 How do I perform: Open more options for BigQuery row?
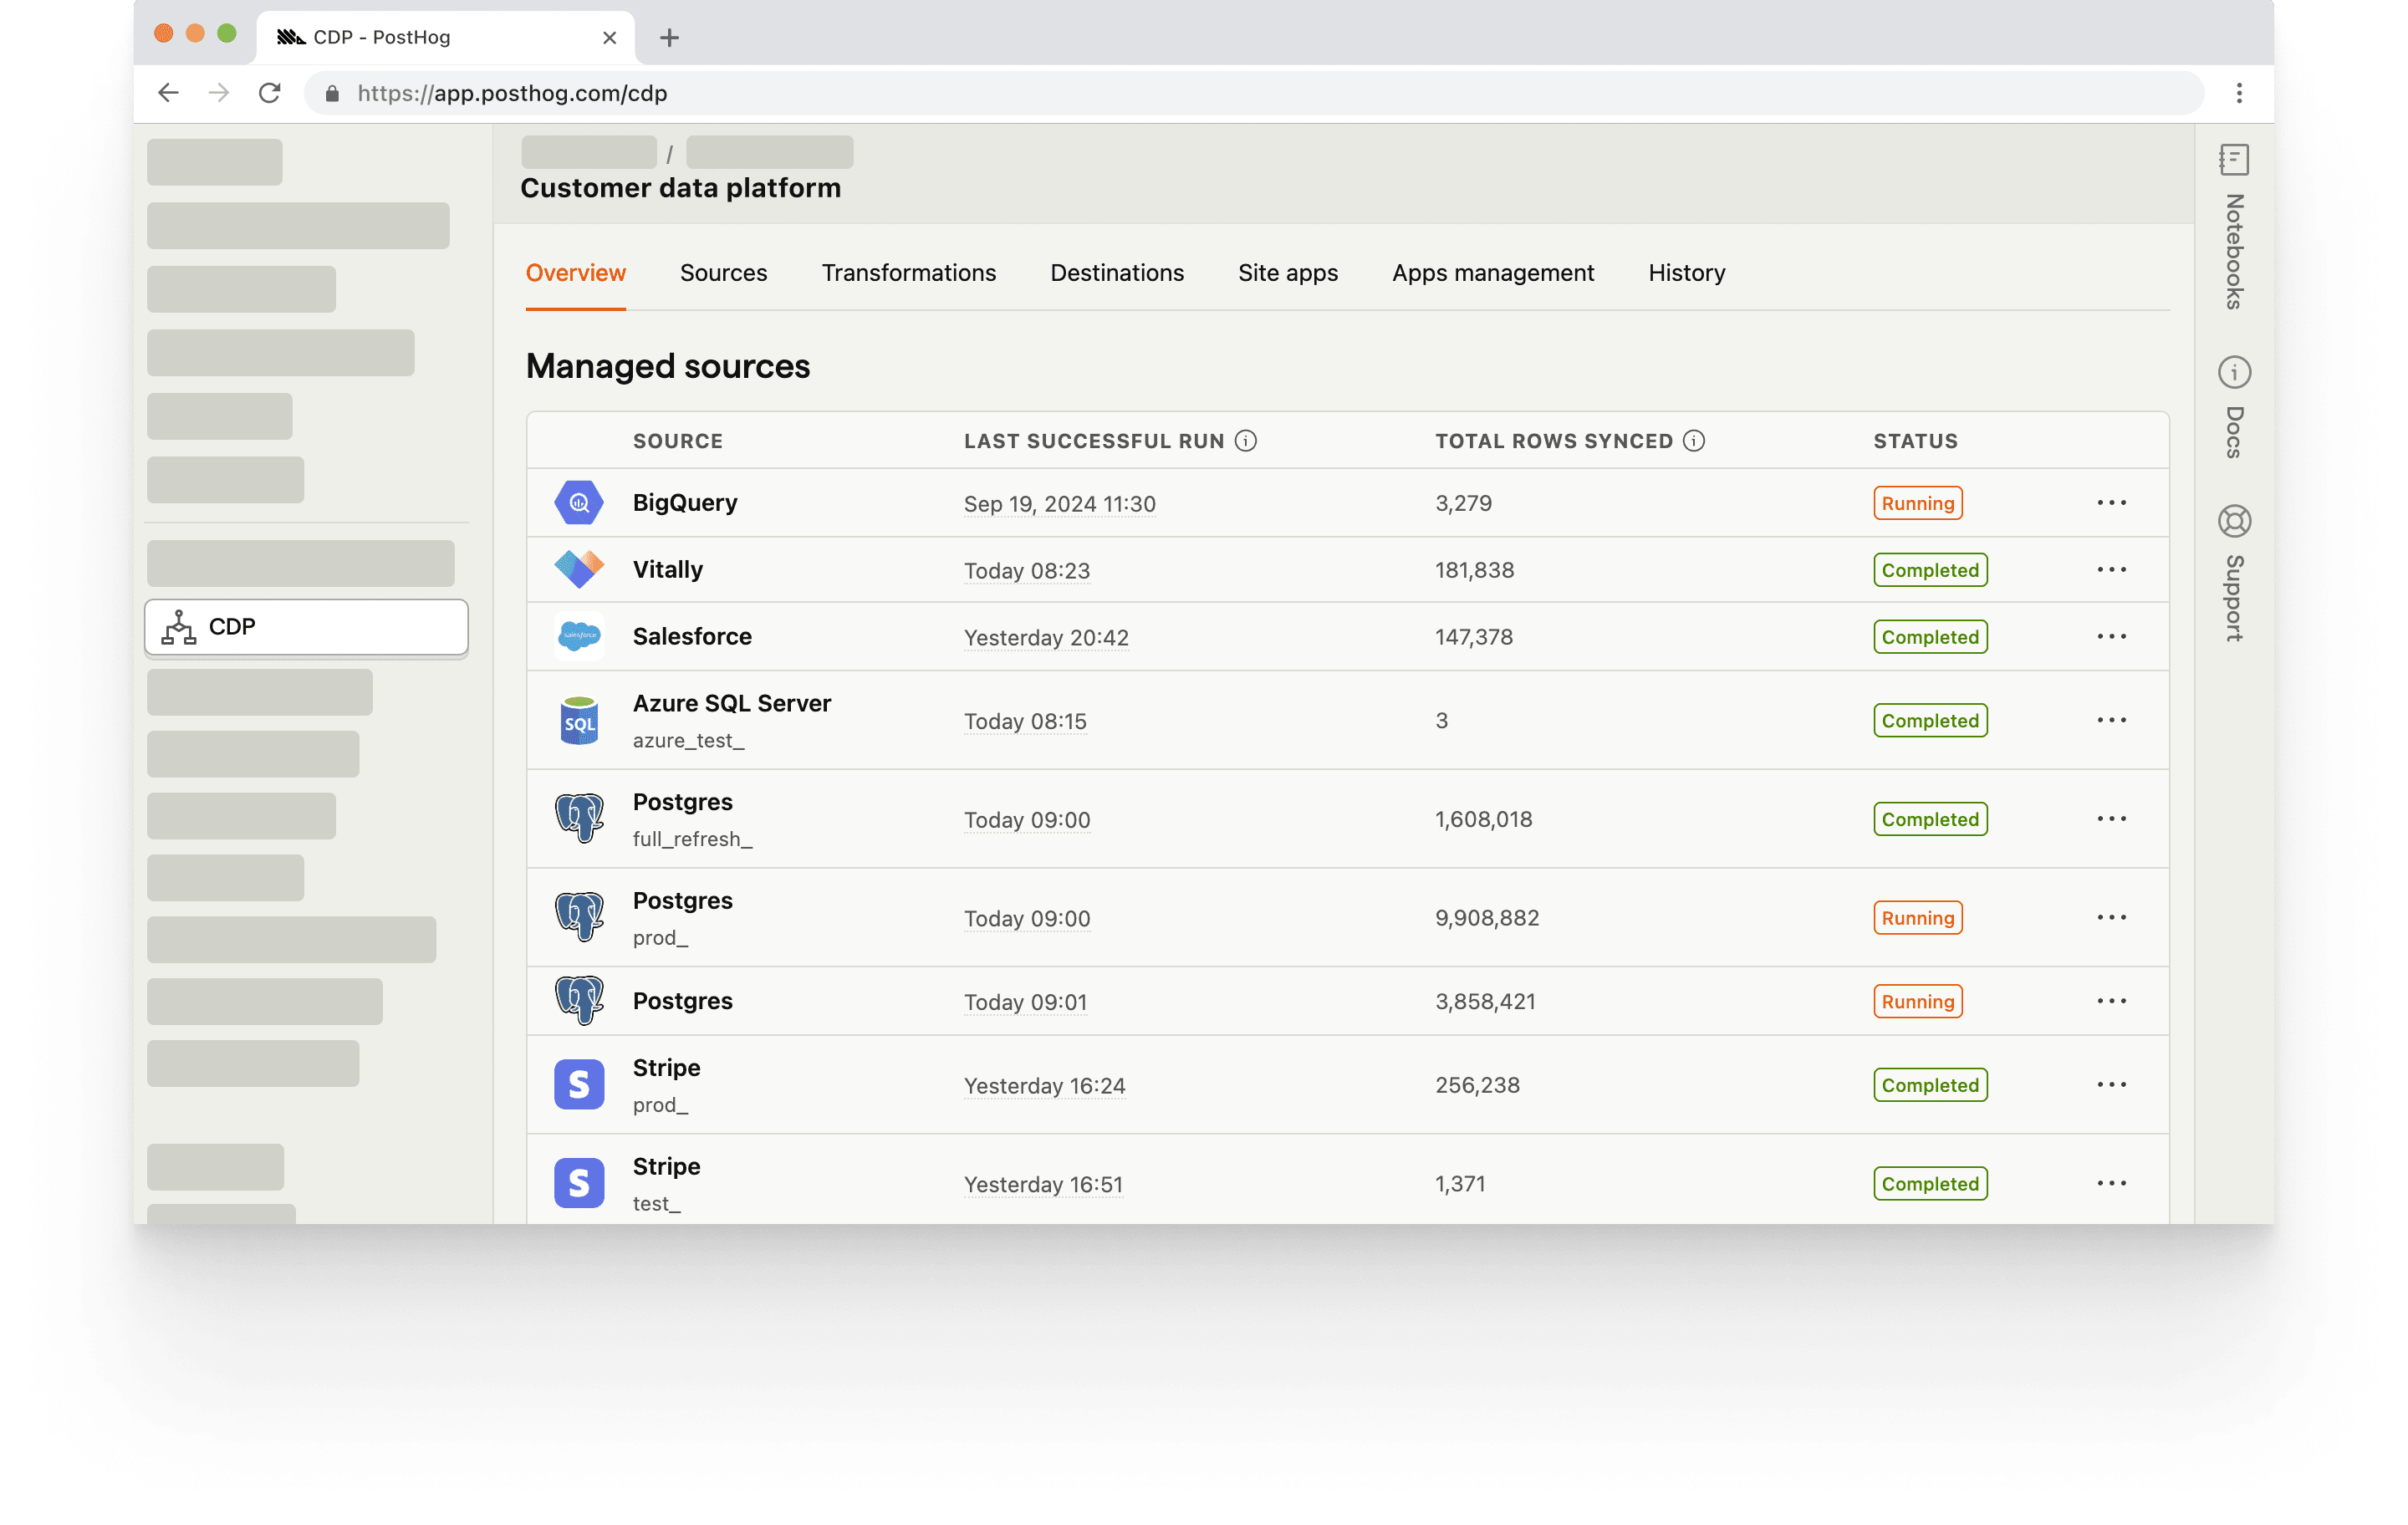coord(2111,503)
